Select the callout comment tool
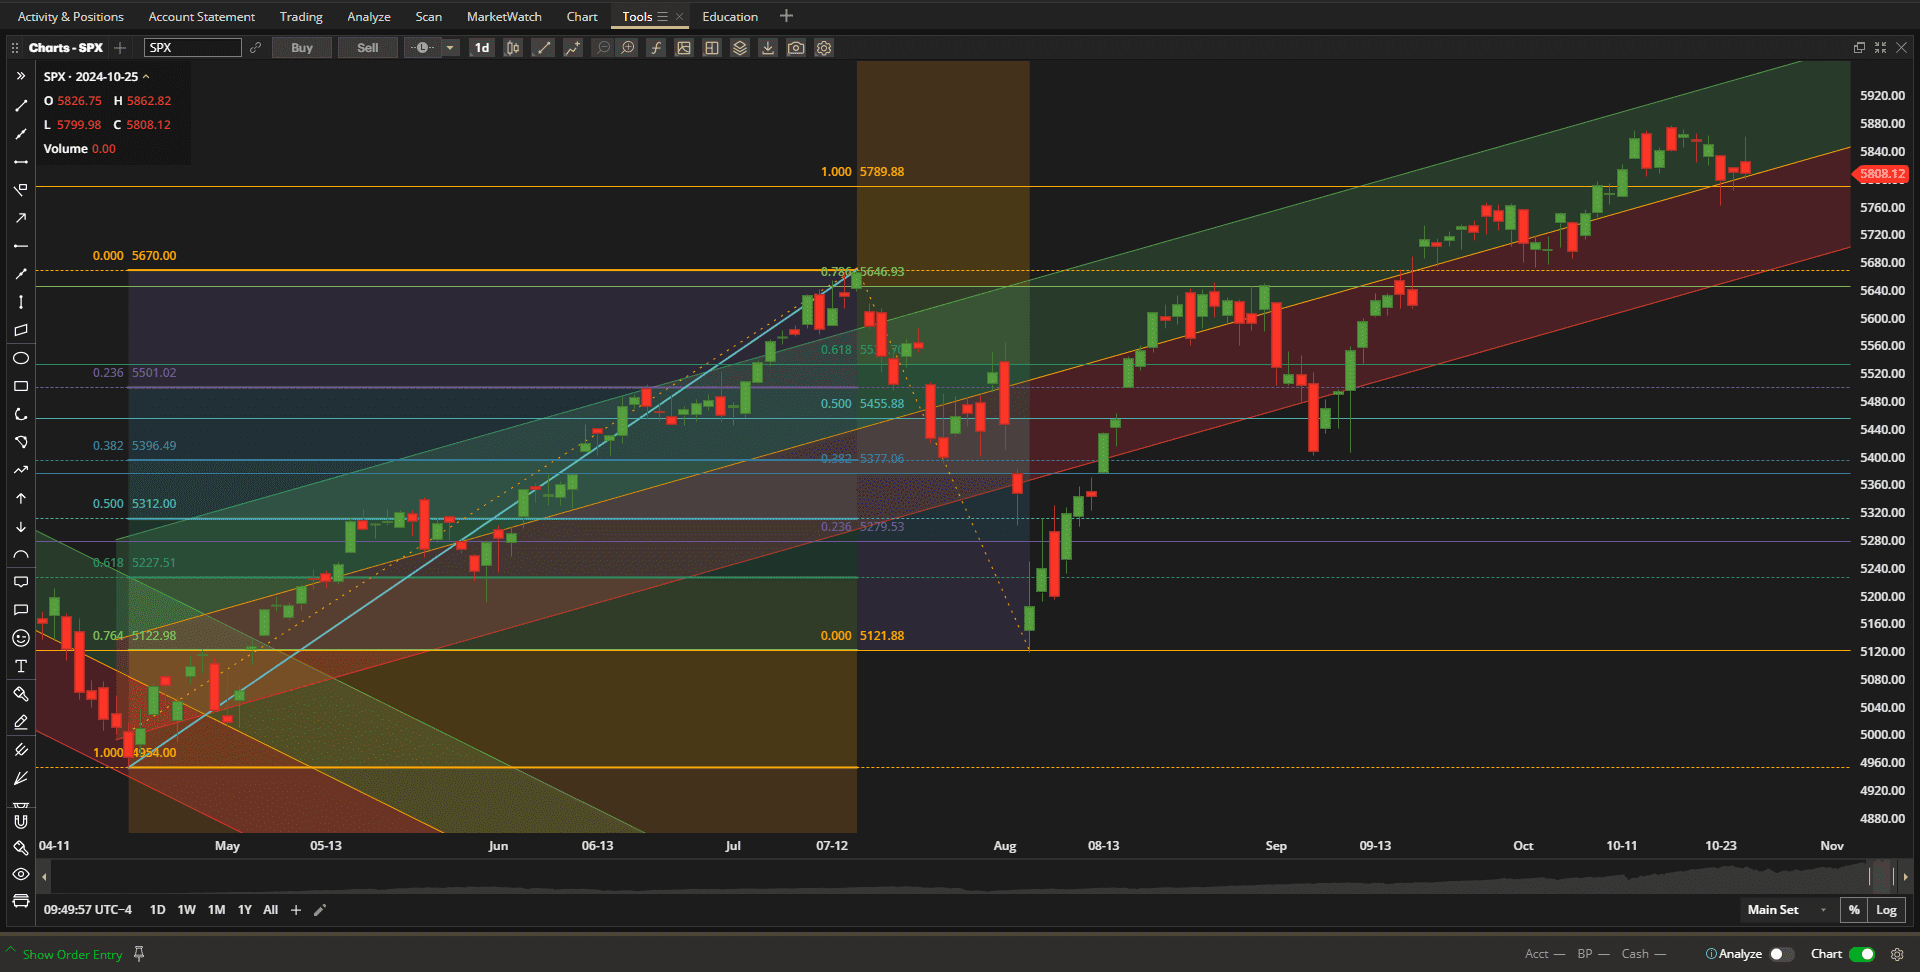This screenshot has width=1920, height=972. click(21, 582)
